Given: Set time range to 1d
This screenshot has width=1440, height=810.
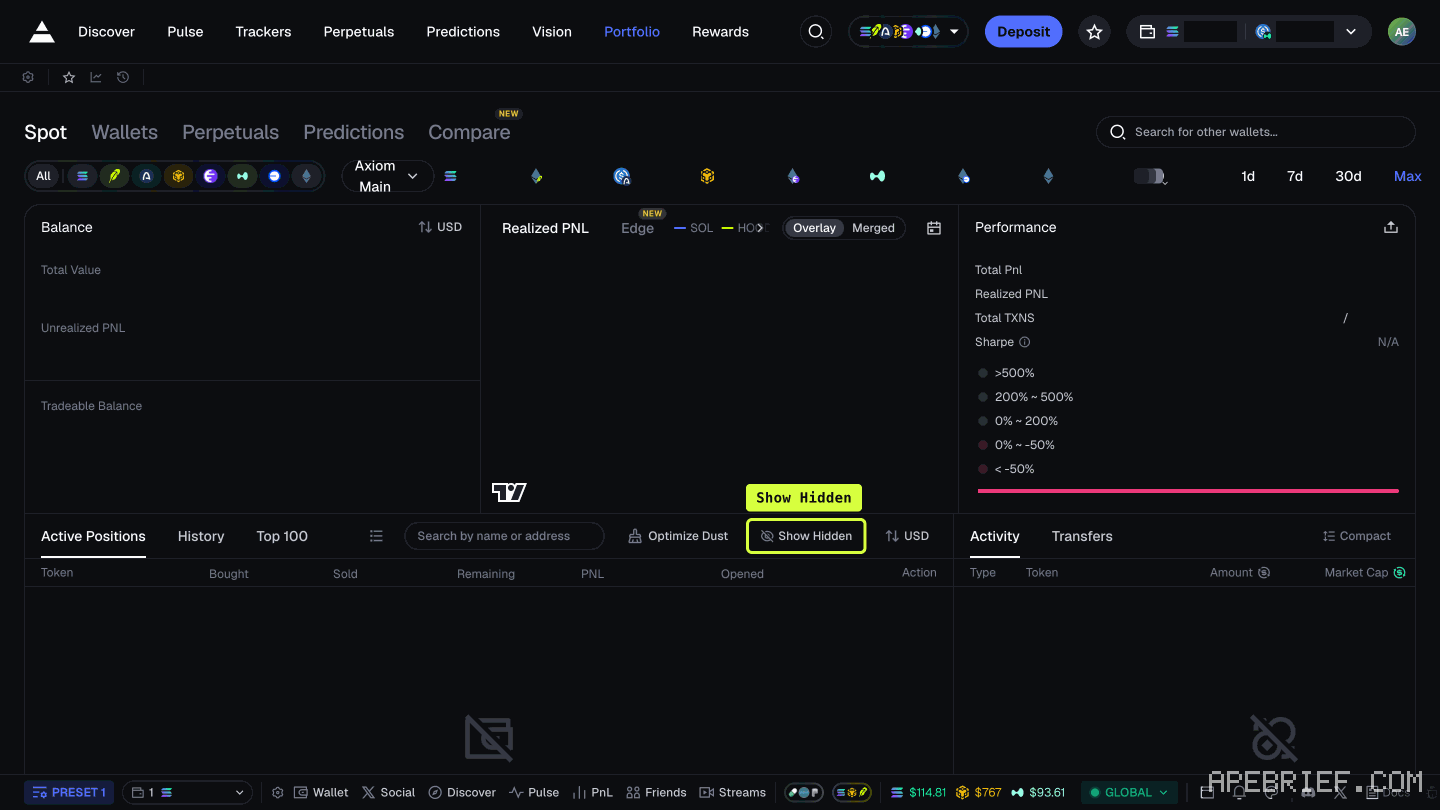Looking at the screenshot, I should coord(1248,176).
